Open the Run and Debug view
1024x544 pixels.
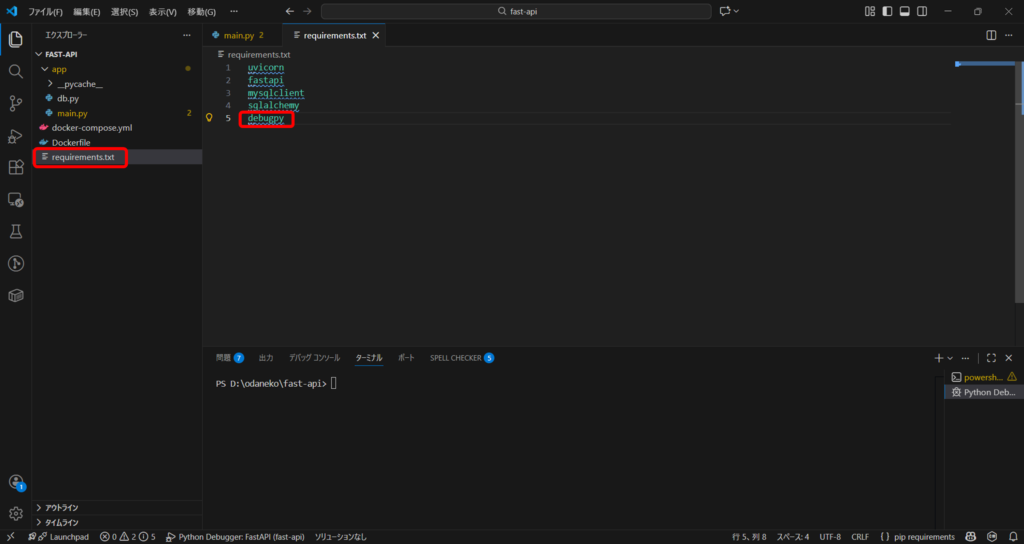click(16, 136)
